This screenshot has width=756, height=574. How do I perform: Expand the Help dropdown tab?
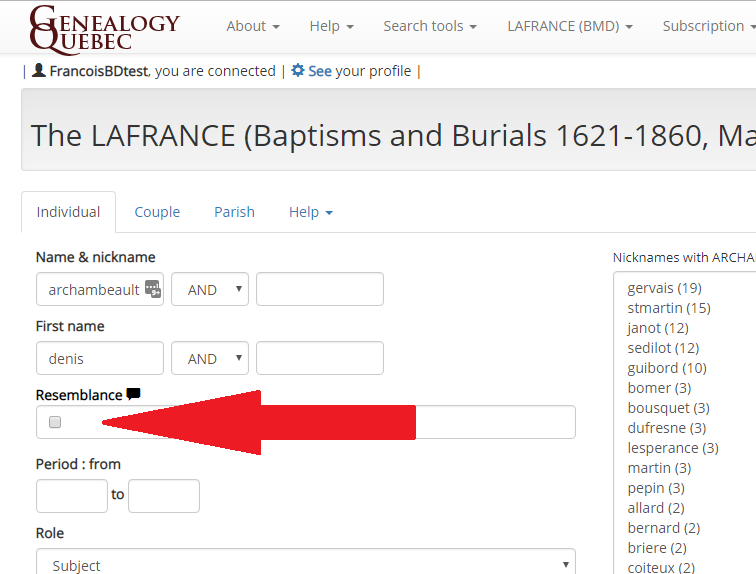point(311,212)
